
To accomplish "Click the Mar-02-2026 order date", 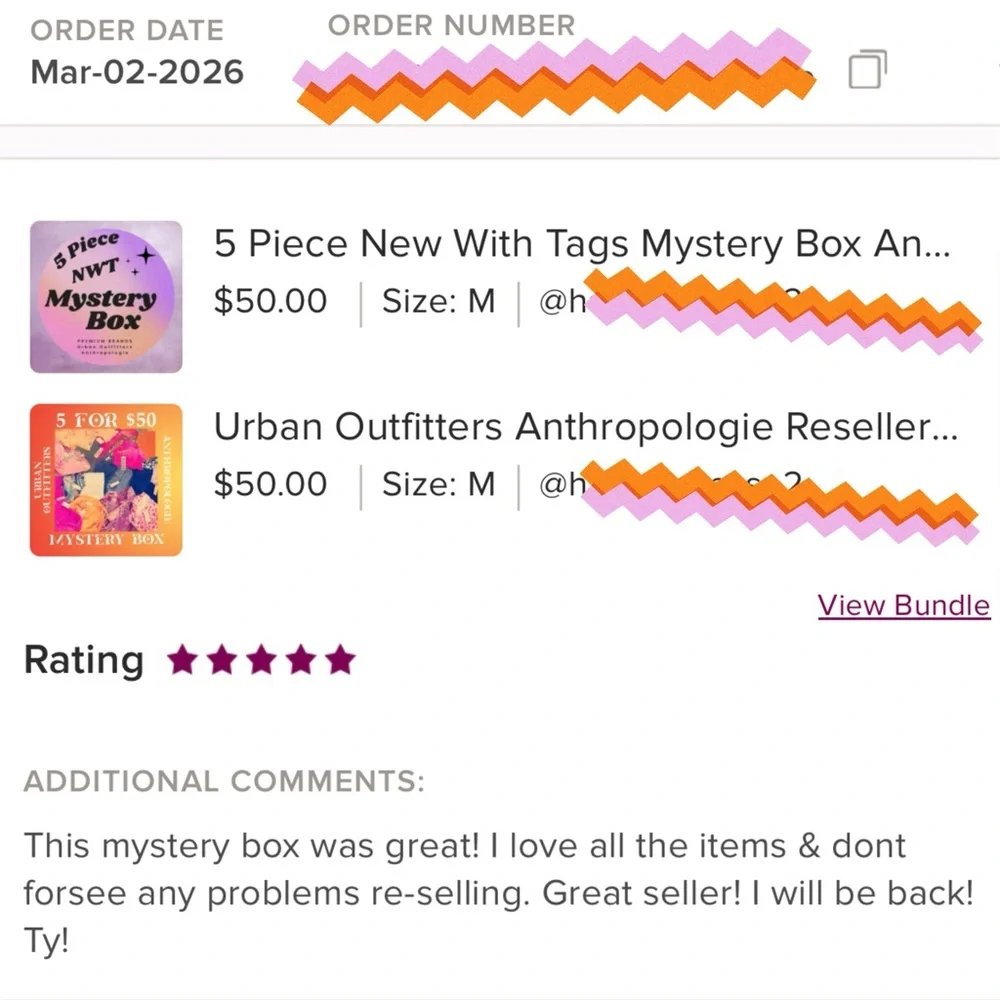I will pyautogui.click(x=137, y=73).
